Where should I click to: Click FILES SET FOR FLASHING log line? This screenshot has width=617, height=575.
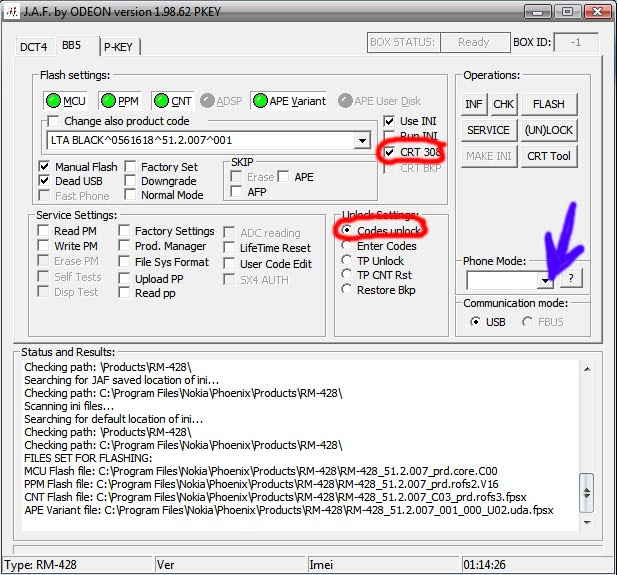[x=88, y=458]
